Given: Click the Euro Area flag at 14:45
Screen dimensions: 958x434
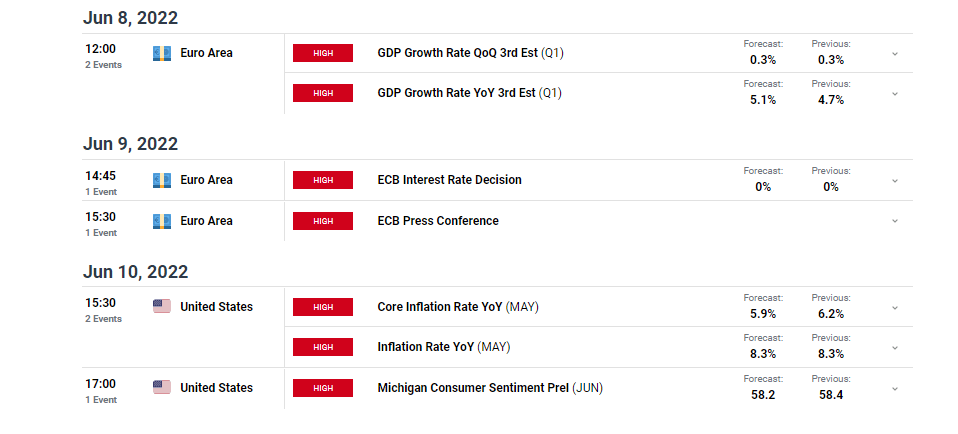Looking at the screenshot, I should click(x=162, y=180).
